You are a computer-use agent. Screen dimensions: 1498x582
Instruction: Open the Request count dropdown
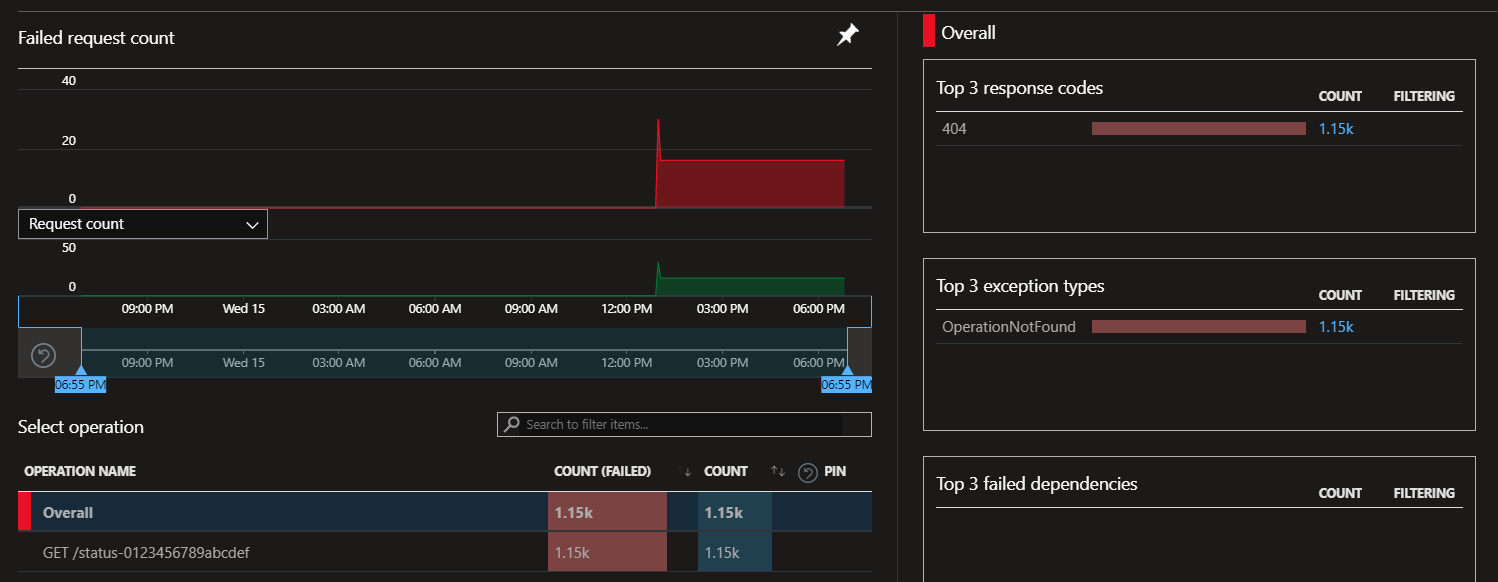coord(143,224)
